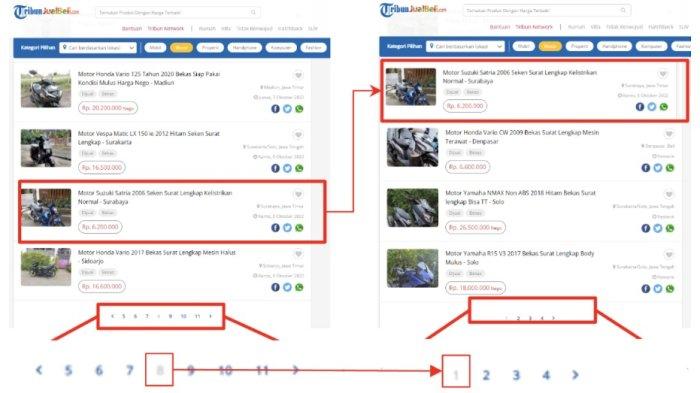This screenshot has width=700, height=393.
Task: Select yellow Motor category pill in left screenshot
Action: click(181, 47)
